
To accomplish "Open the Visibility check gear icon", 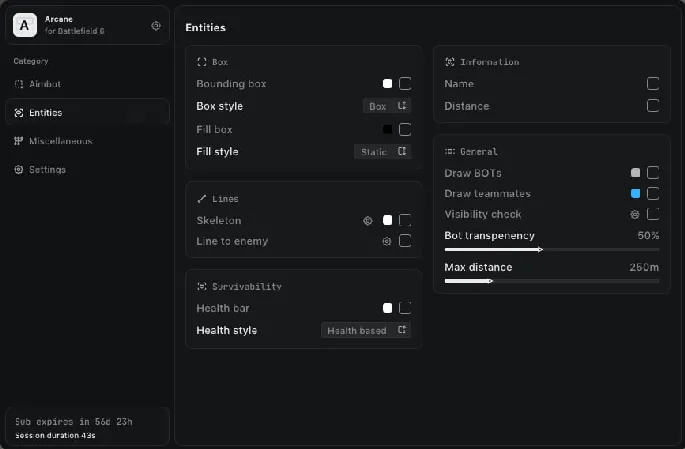I will [x=634, y=214].
